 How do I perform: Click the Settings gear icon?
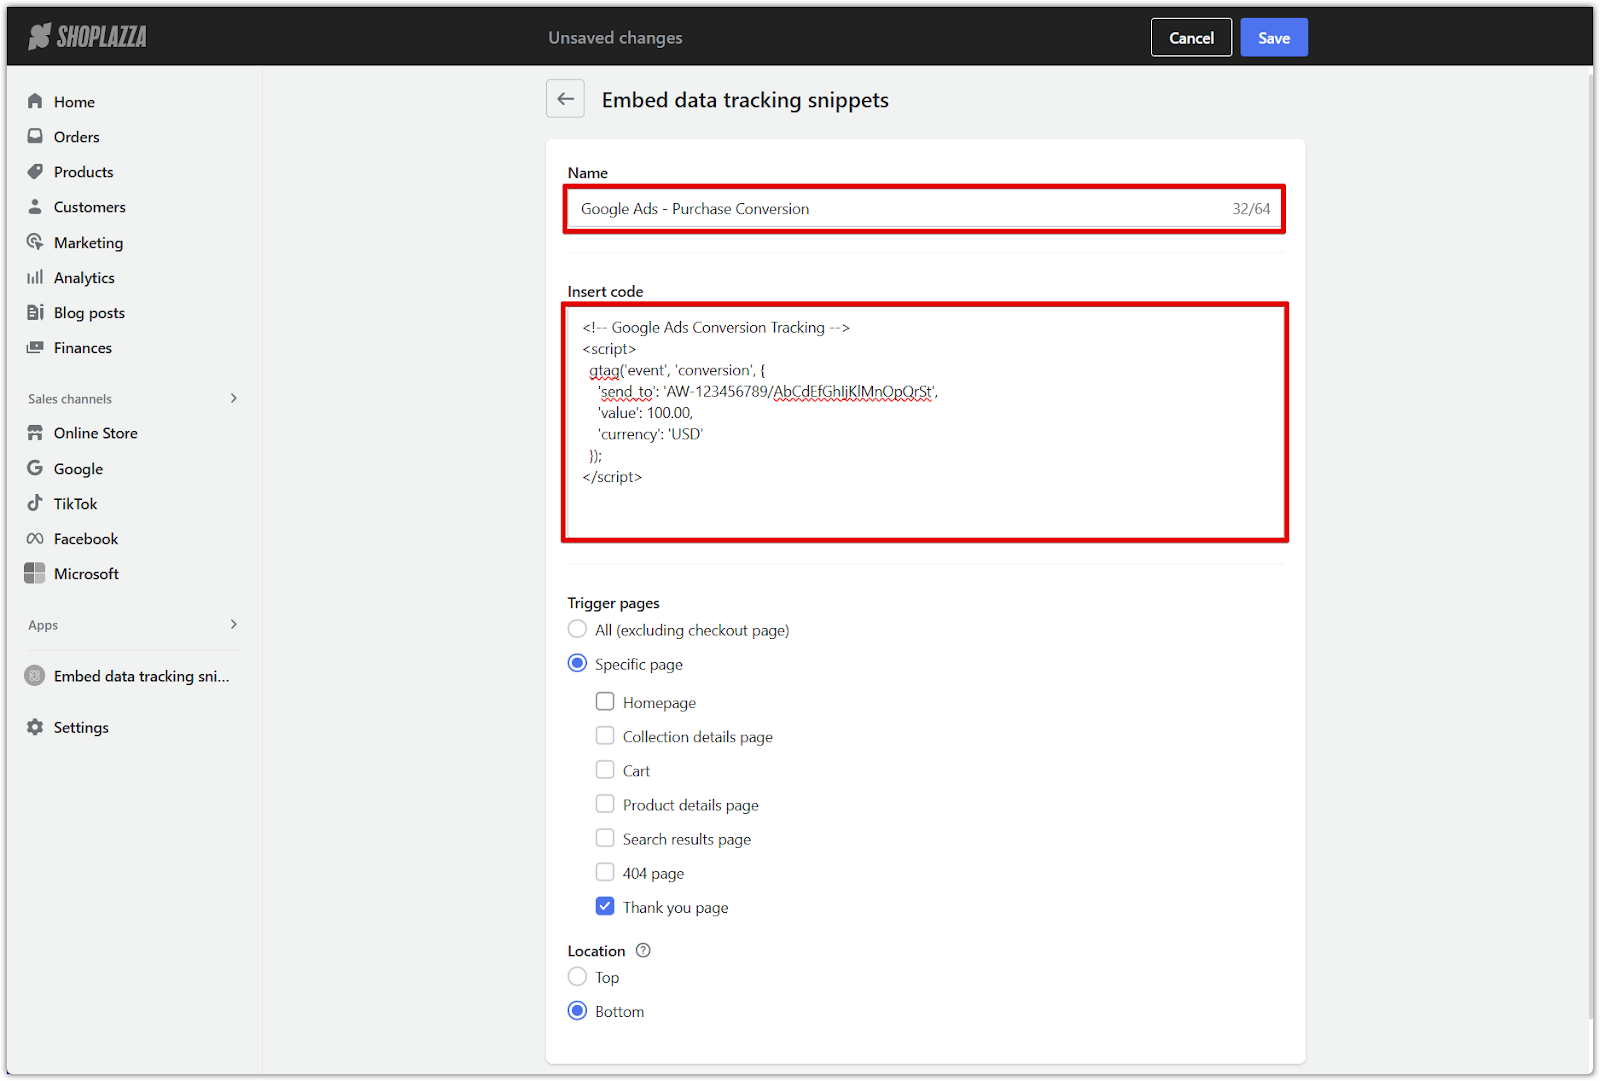[35, 727]
